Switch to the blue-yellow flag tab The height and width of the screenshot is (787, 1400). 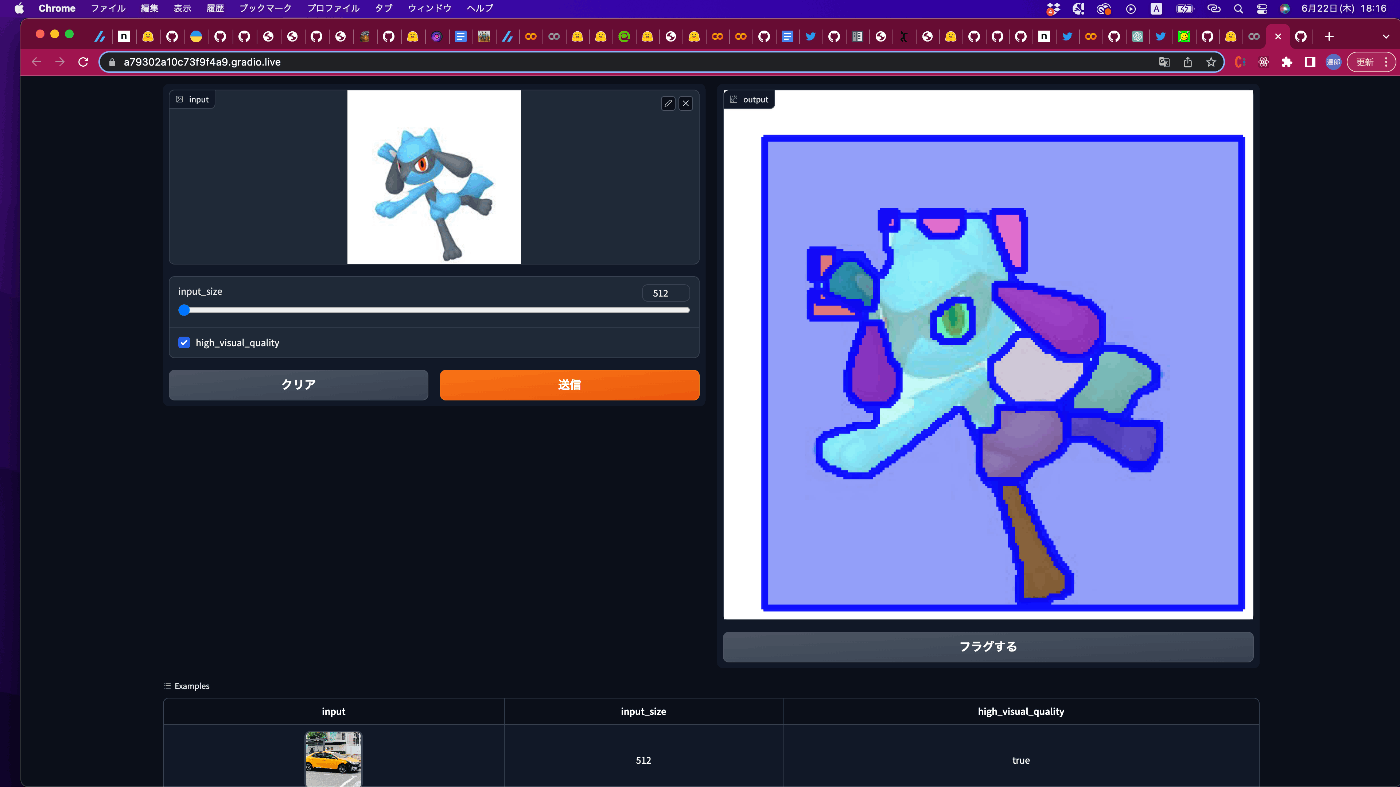[x=196, y=36]
